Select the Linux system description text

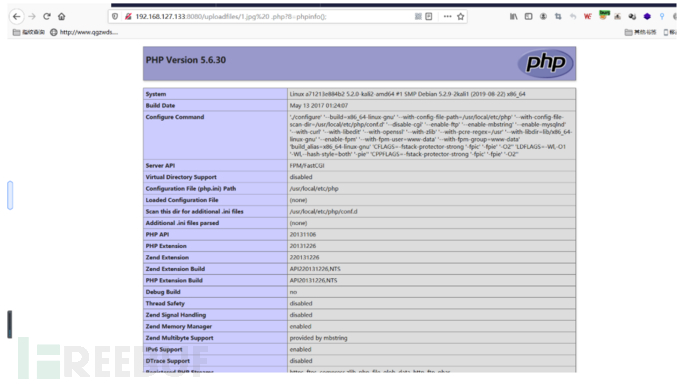[x=407, y=94]
